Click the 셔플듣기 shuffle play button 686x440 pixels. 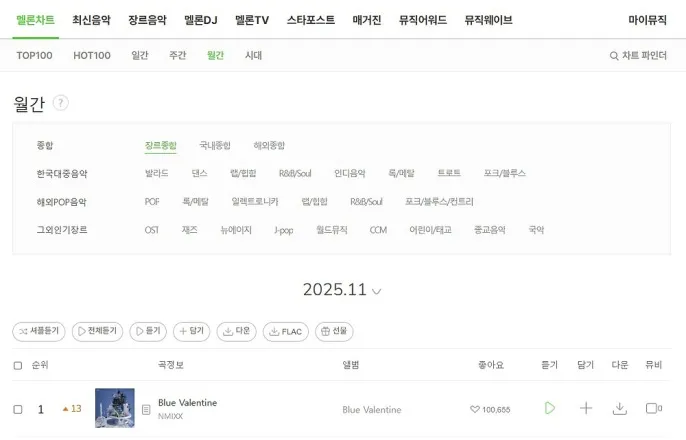point(39,332)
